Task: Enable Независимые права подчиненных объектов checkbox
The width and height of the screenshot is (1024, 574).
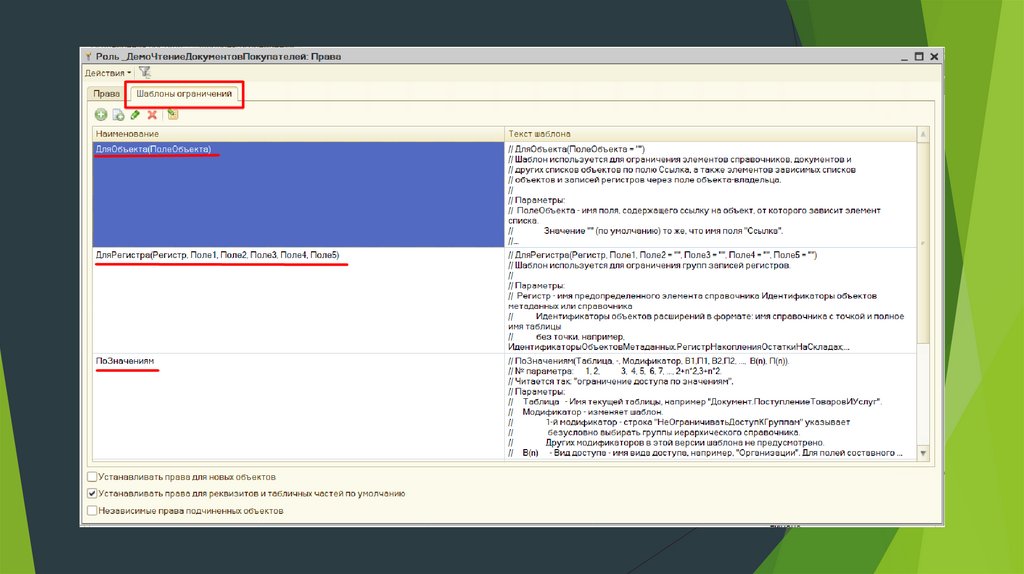Action: point(92,511)
